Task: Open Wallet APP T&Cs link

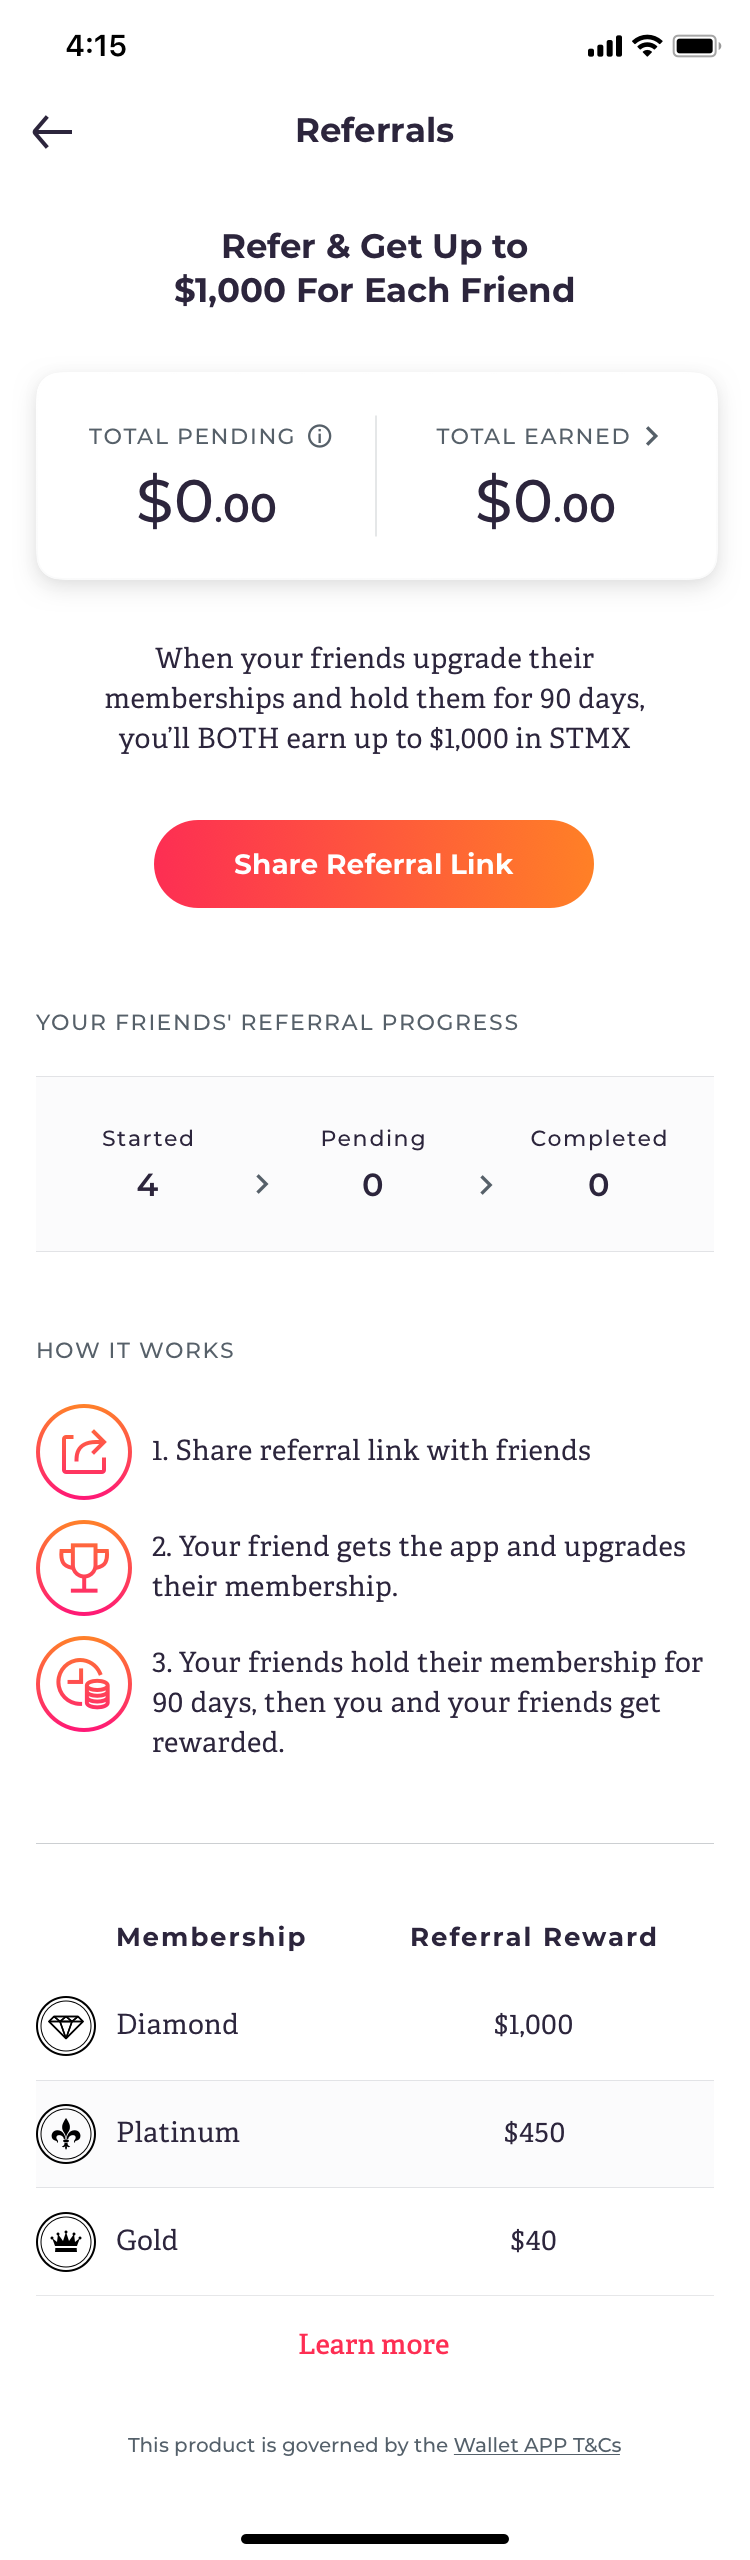Action: 537,2445
